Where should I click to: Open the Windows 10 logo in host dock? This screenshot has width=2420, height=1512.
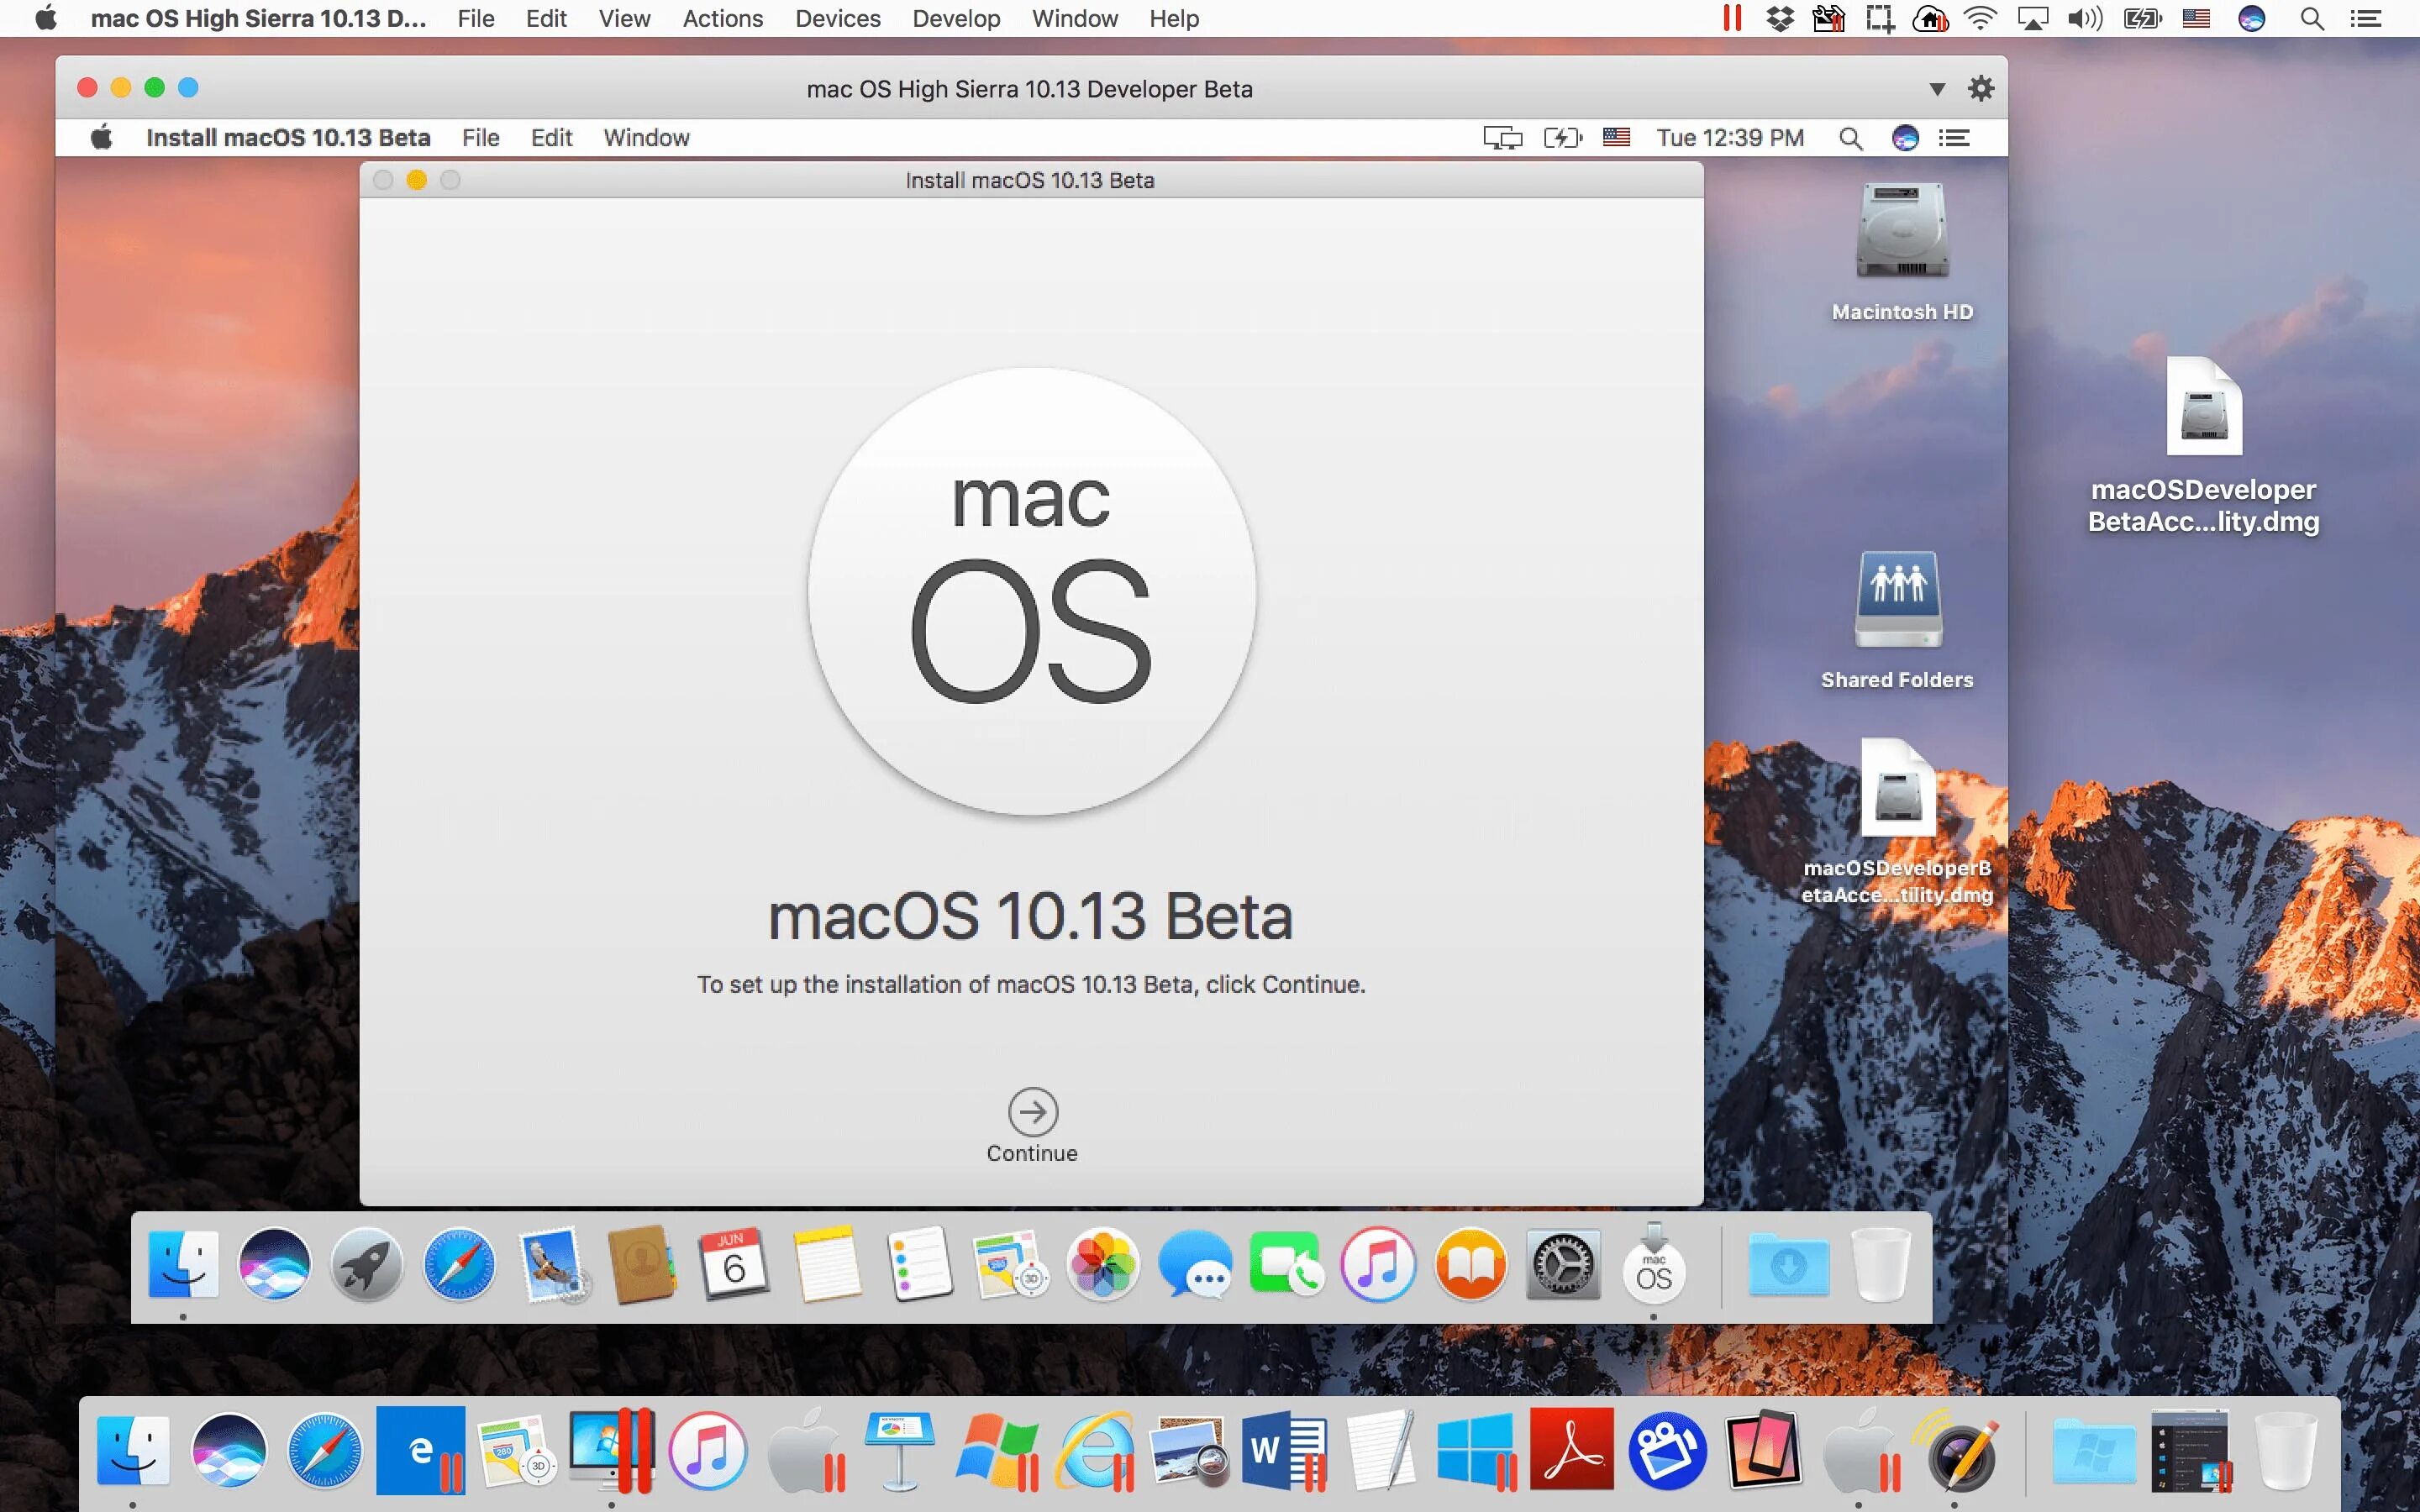click(x=1476, y=1450)
